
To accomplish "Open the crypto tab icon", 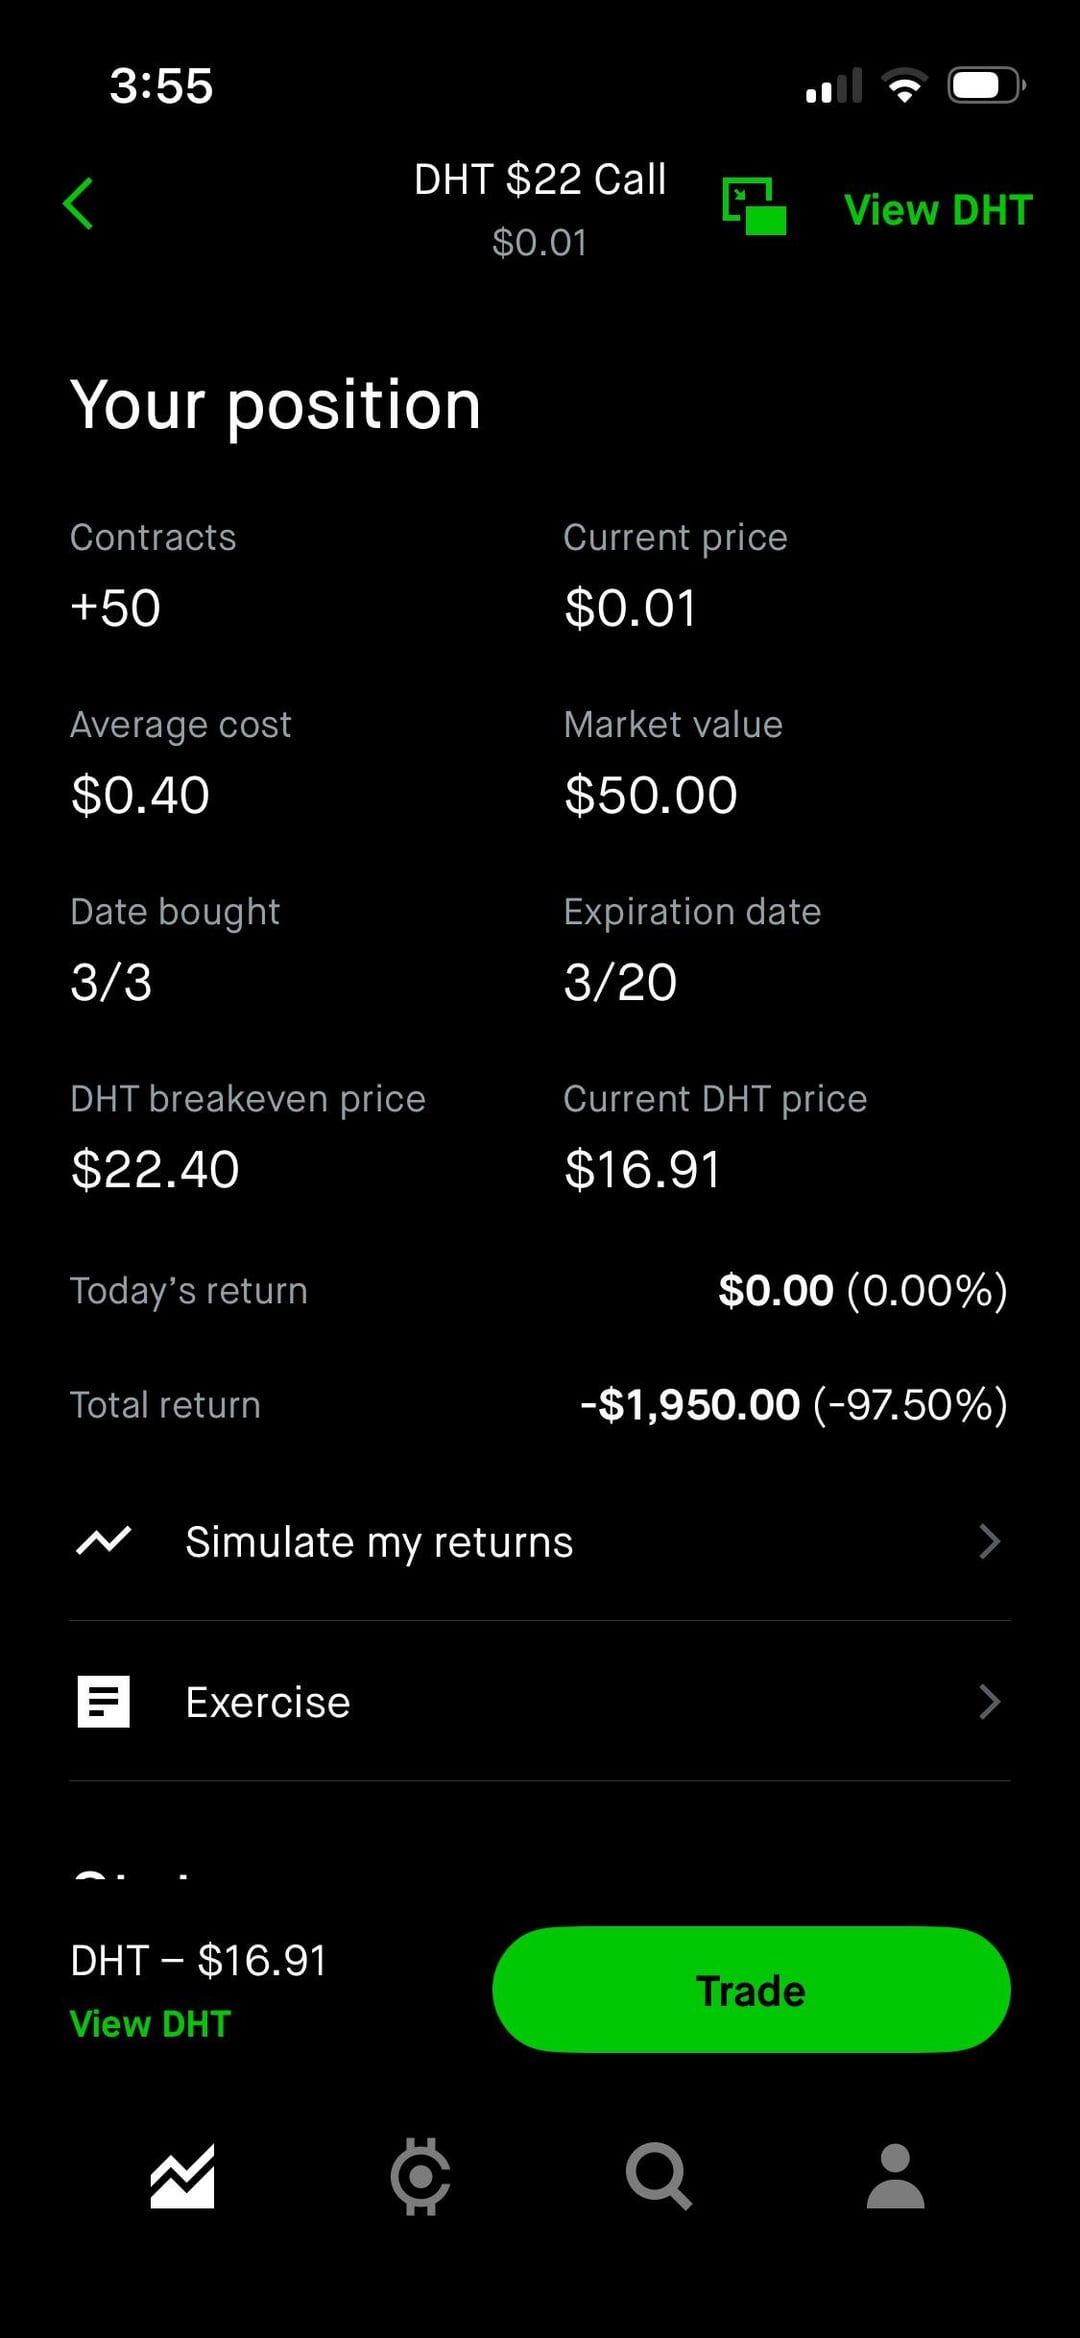I will [420, 2176].
